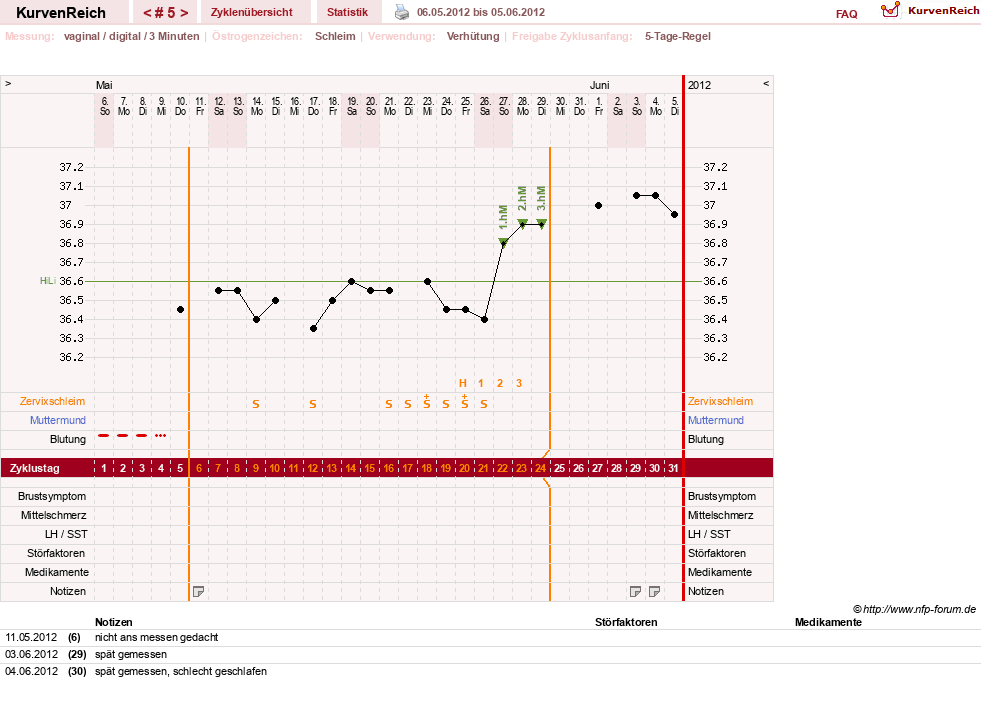
Task: Click the temperature point on May 26
Action: click(484, 319)
